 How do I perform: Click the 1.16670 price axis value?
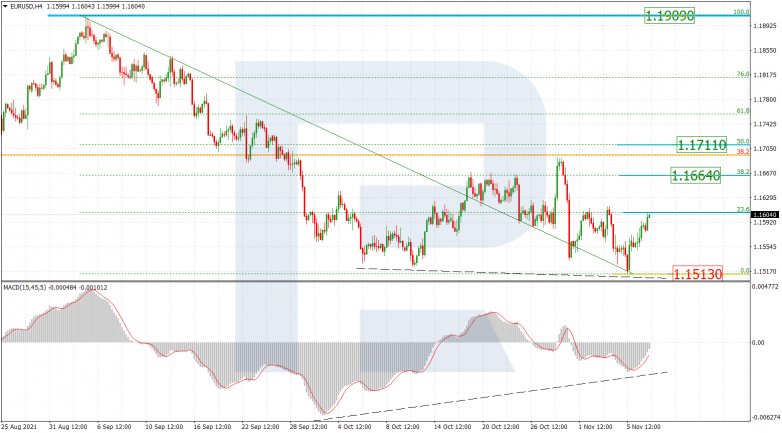tap(766, 173)
